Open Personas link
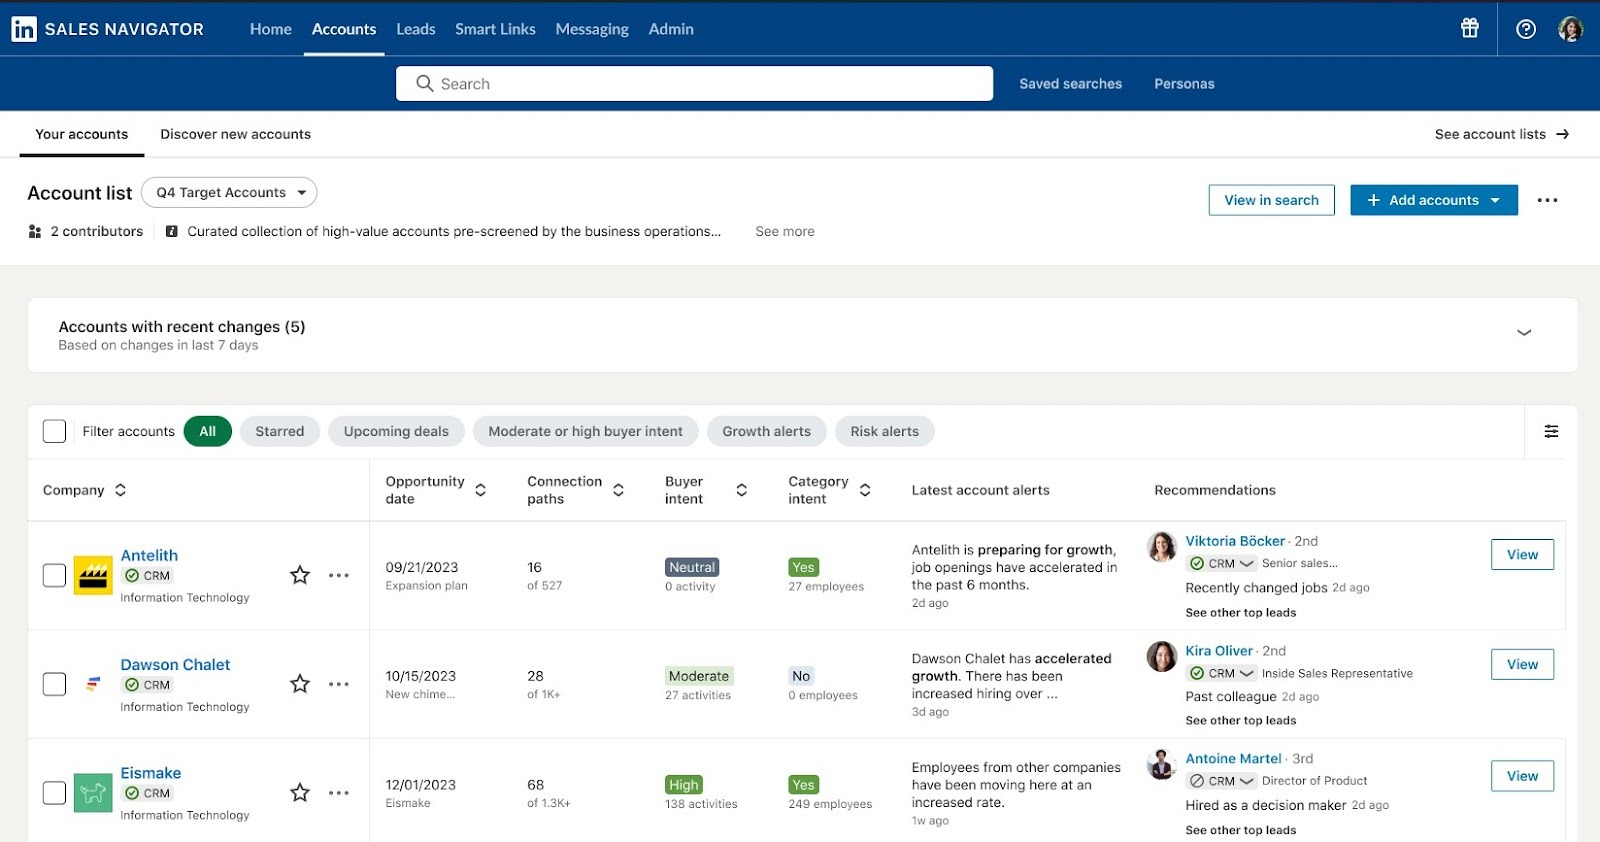Screen dimensions: 1600x842 [1184, 84]
